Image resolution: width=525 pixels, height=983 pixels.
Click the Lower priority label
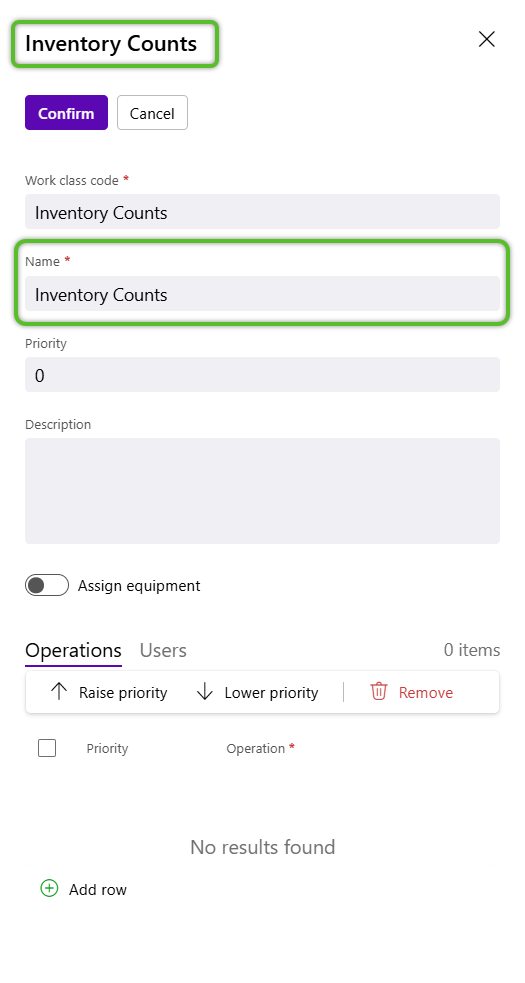pyautogui.click(x=272, y=693)
